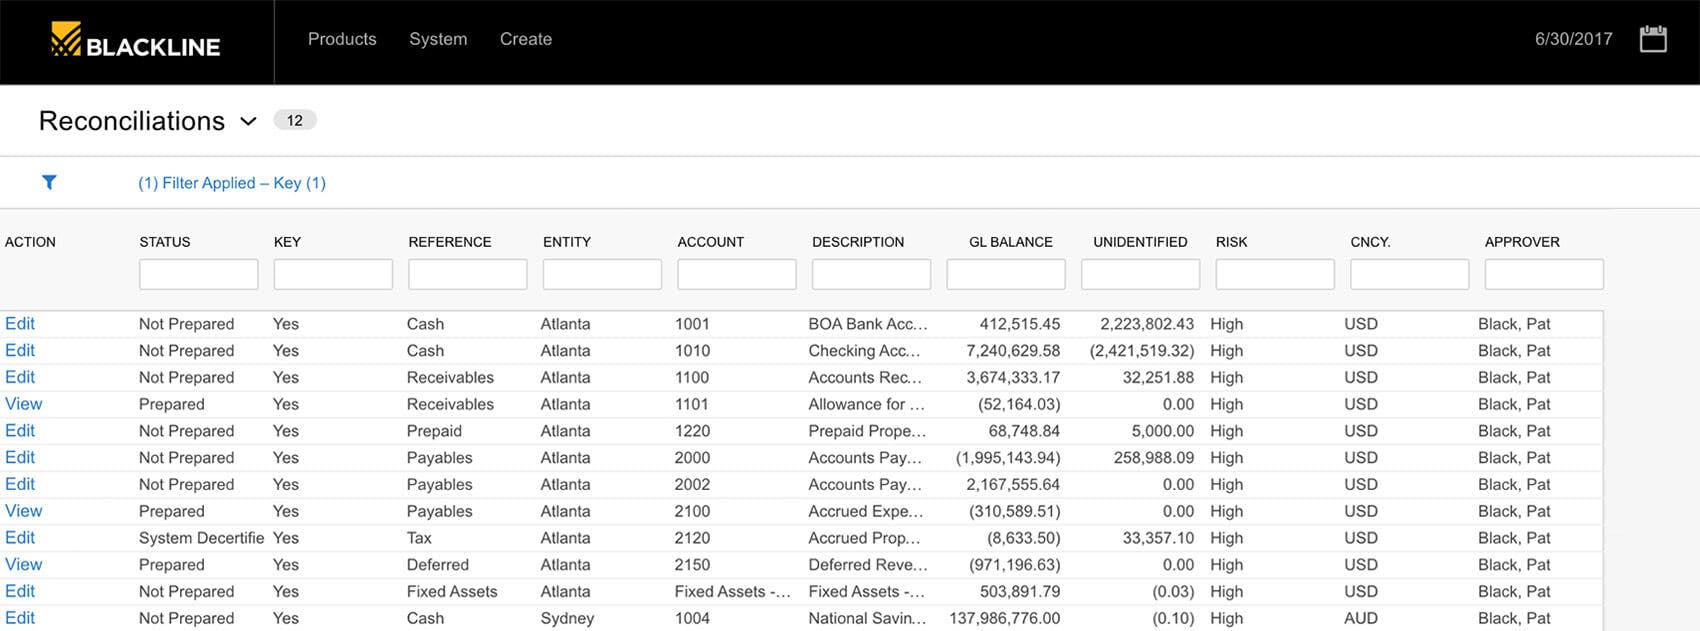Sort by the GL BALANCE column header
The width and height of the screenshot is (1700, 631).
tap(1011, 242)
